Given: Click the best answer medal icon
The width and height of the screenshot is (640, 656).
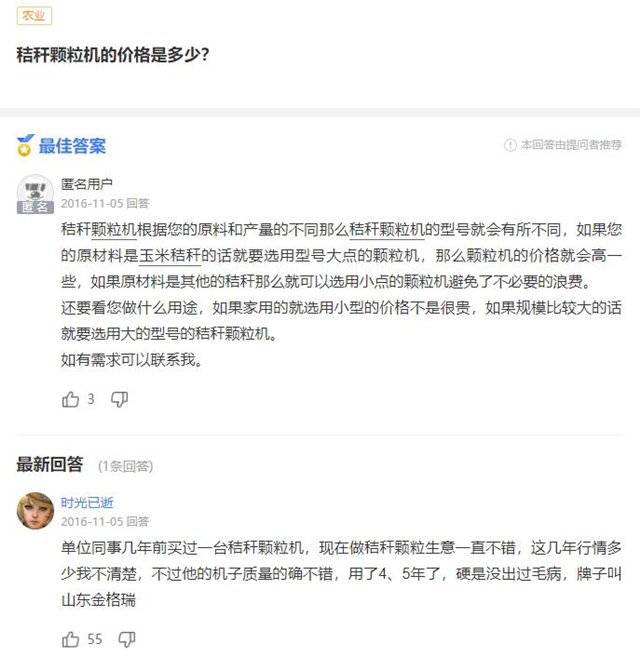Looking at the screenshot, I should (x=25, y=146).
